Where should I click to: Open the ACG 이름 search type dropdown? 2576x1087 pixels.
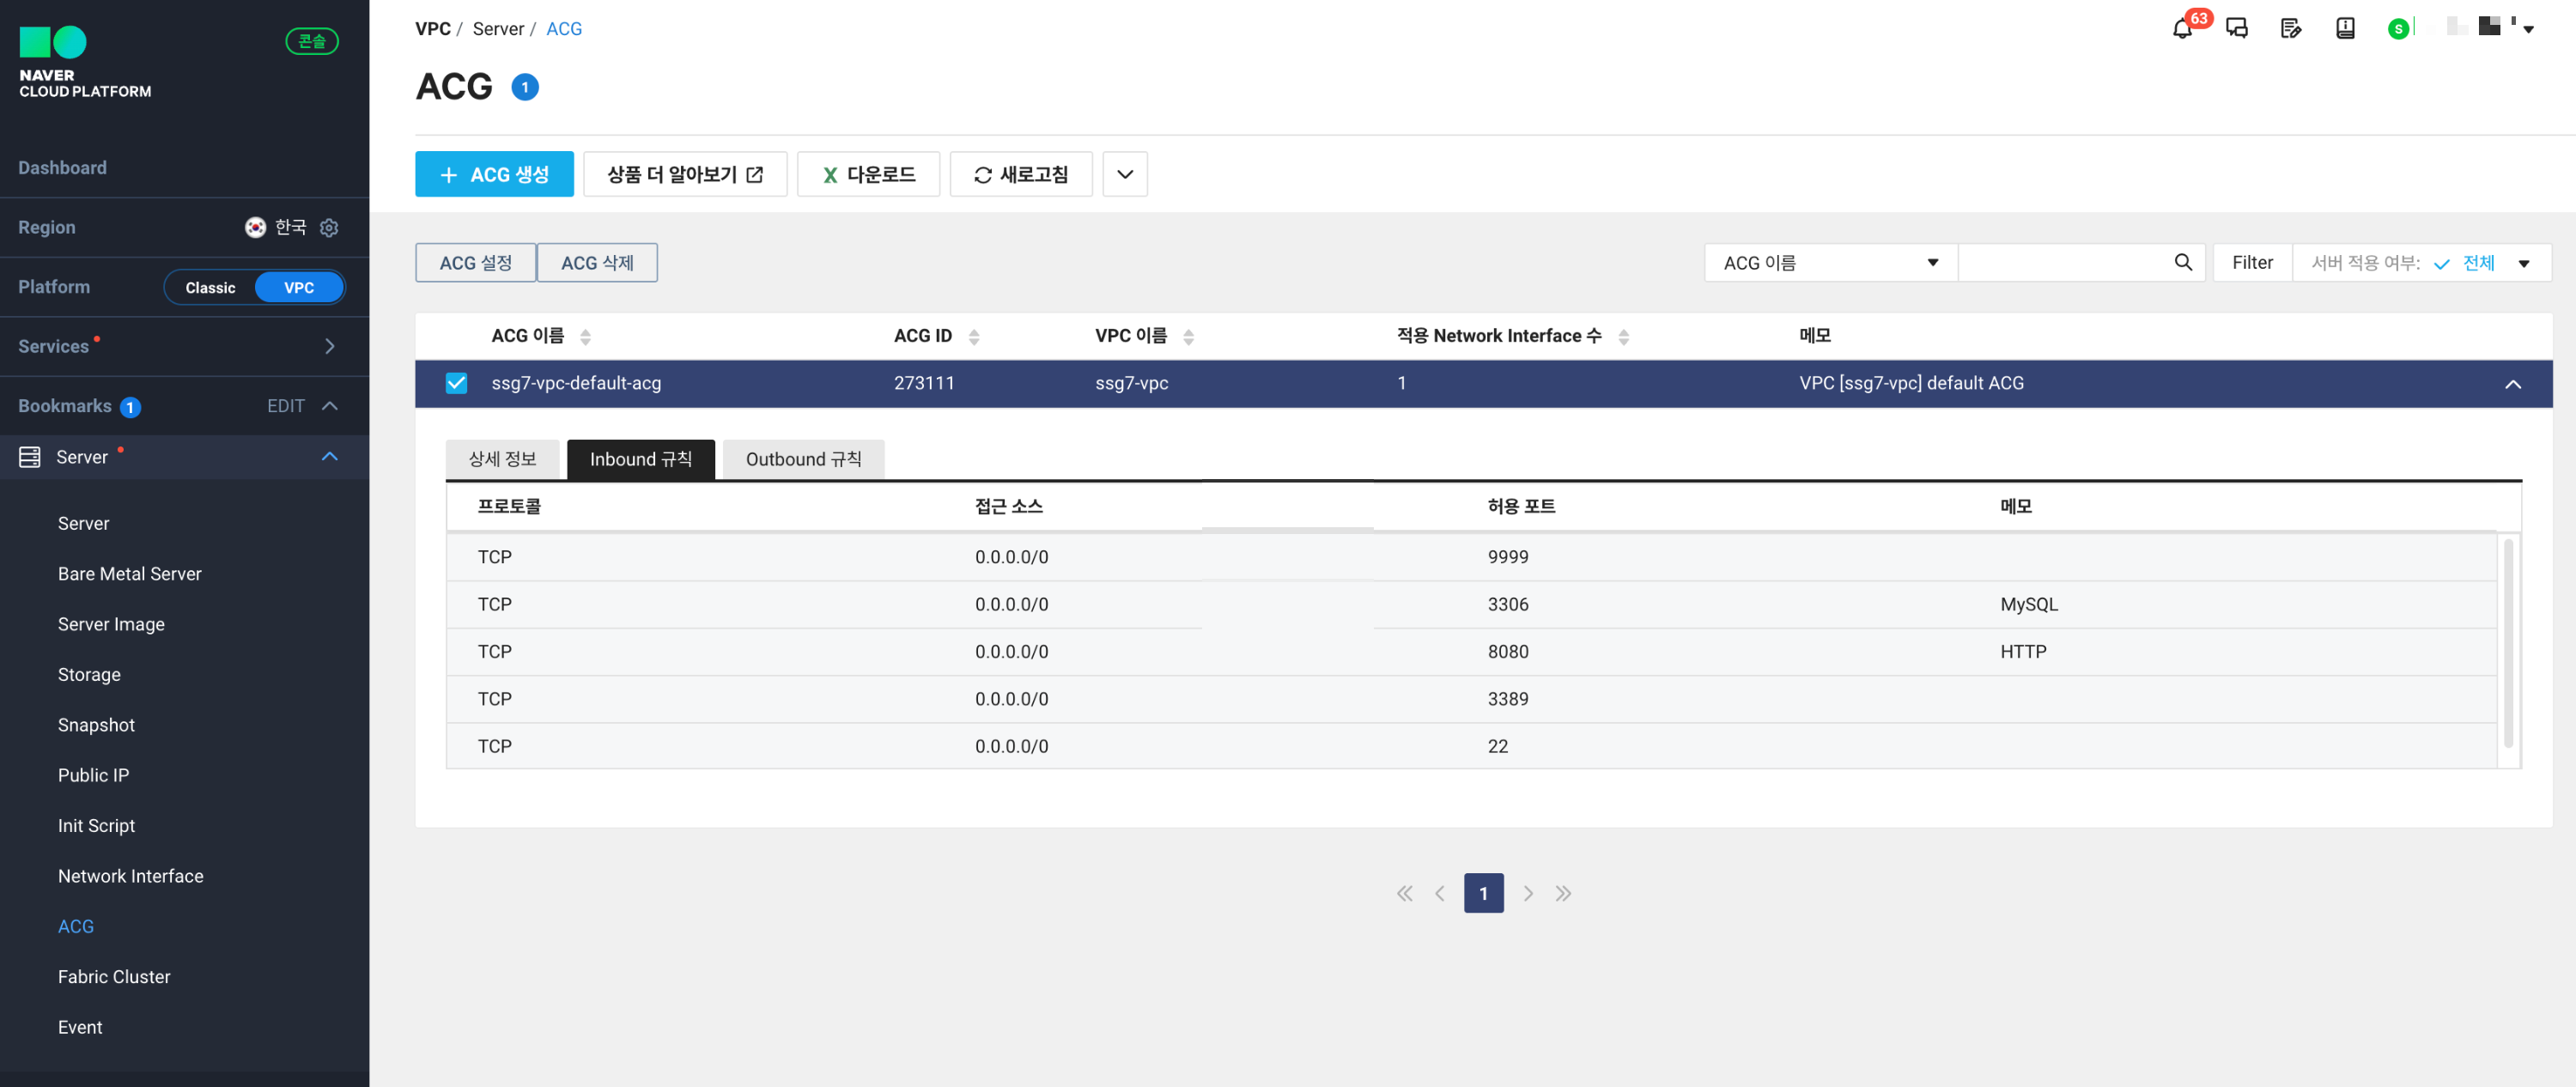click(x=1830, y=263)
